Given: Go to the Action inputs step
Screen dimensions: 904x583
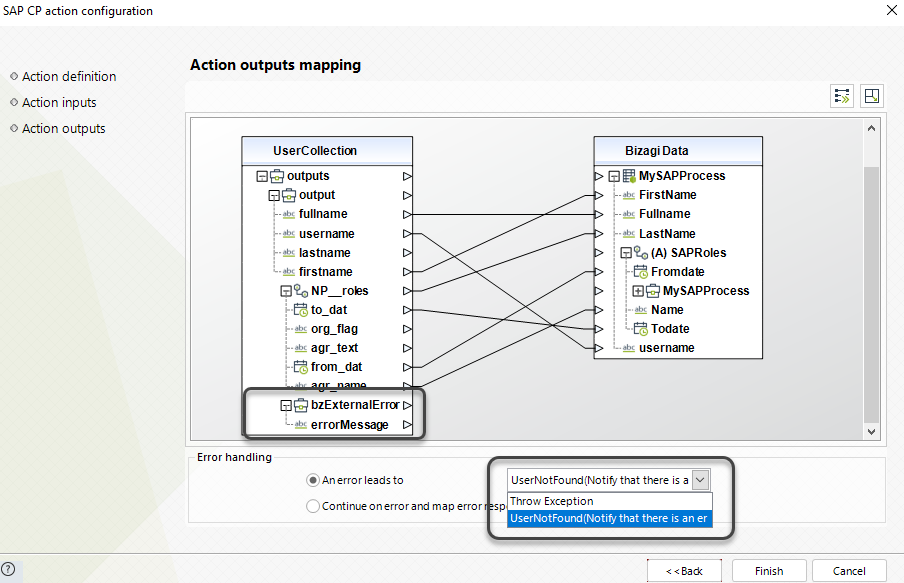Looking at the screenshot, I should point(59,102).
